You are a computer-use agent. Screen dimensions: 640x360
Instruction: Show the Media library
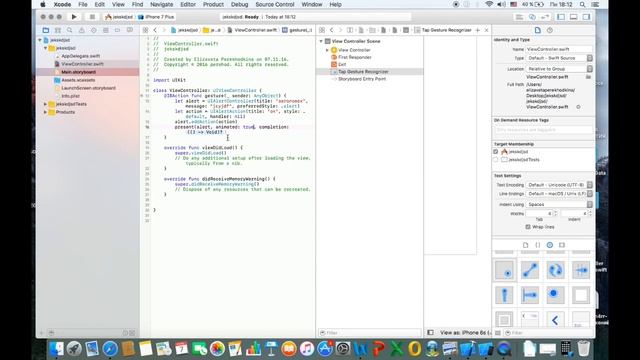562,245
